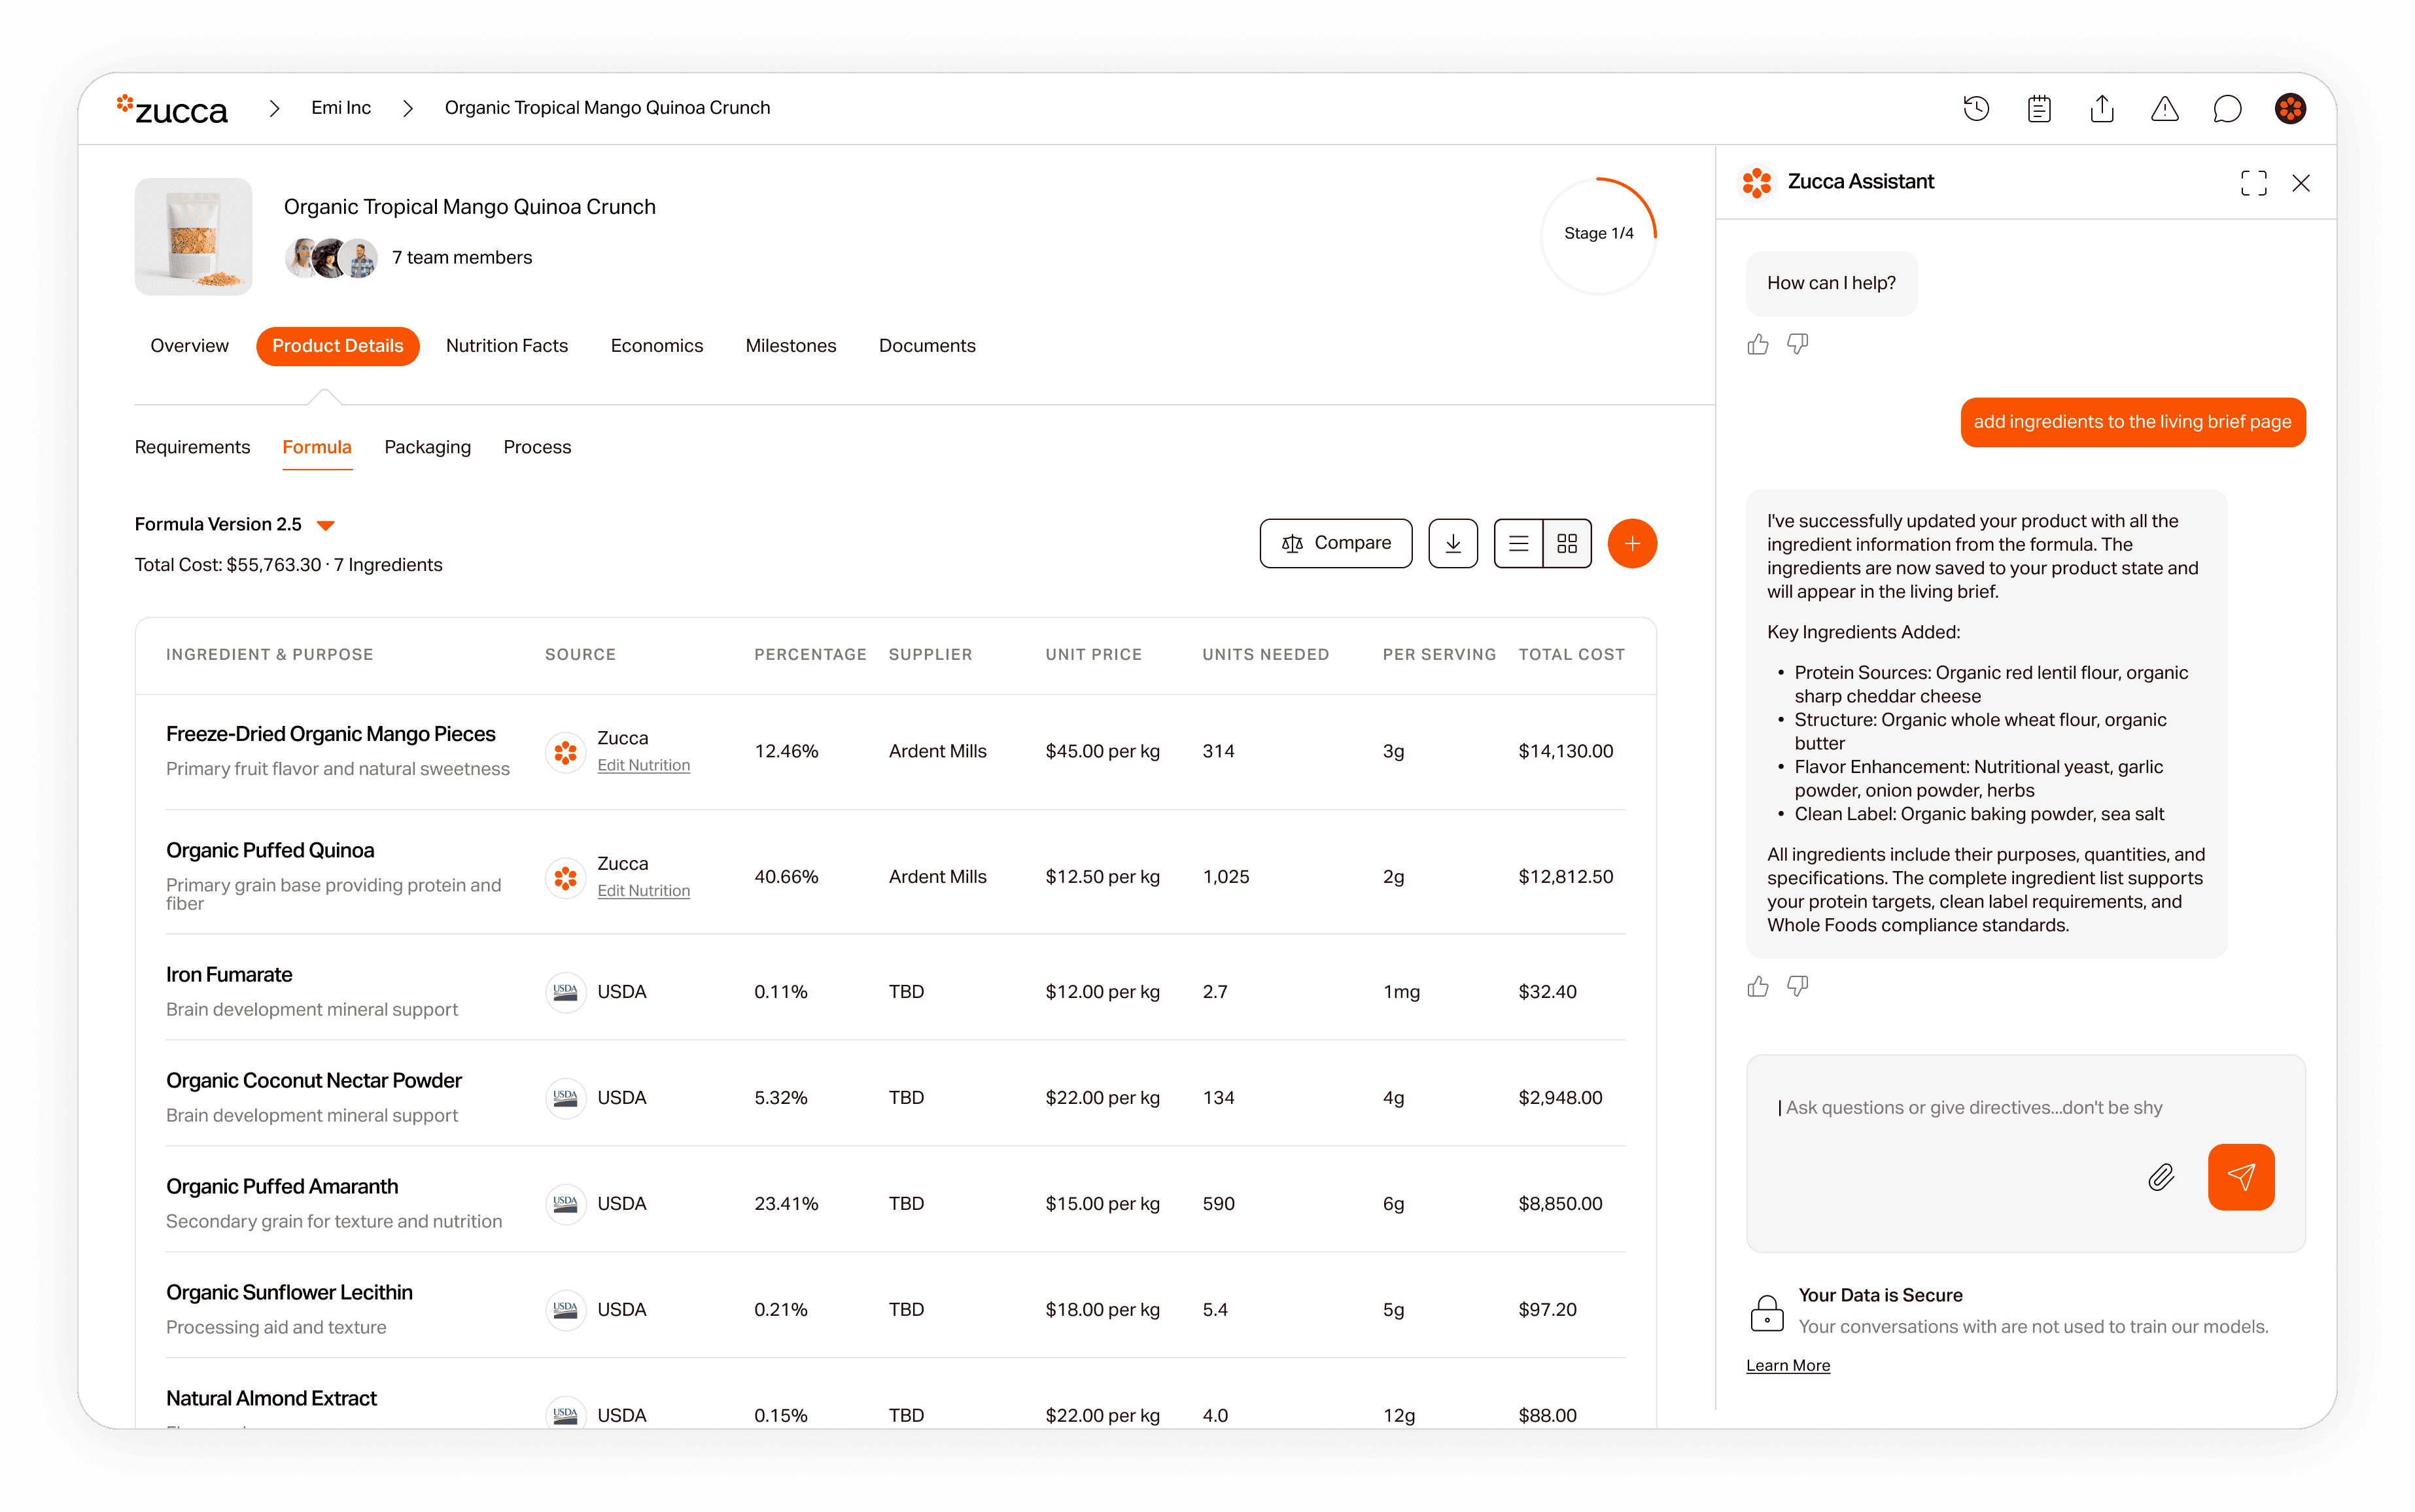Viewport: 2415px width, 1512px height.
Task: Open the version history icon
Action: coord(1976,108)
